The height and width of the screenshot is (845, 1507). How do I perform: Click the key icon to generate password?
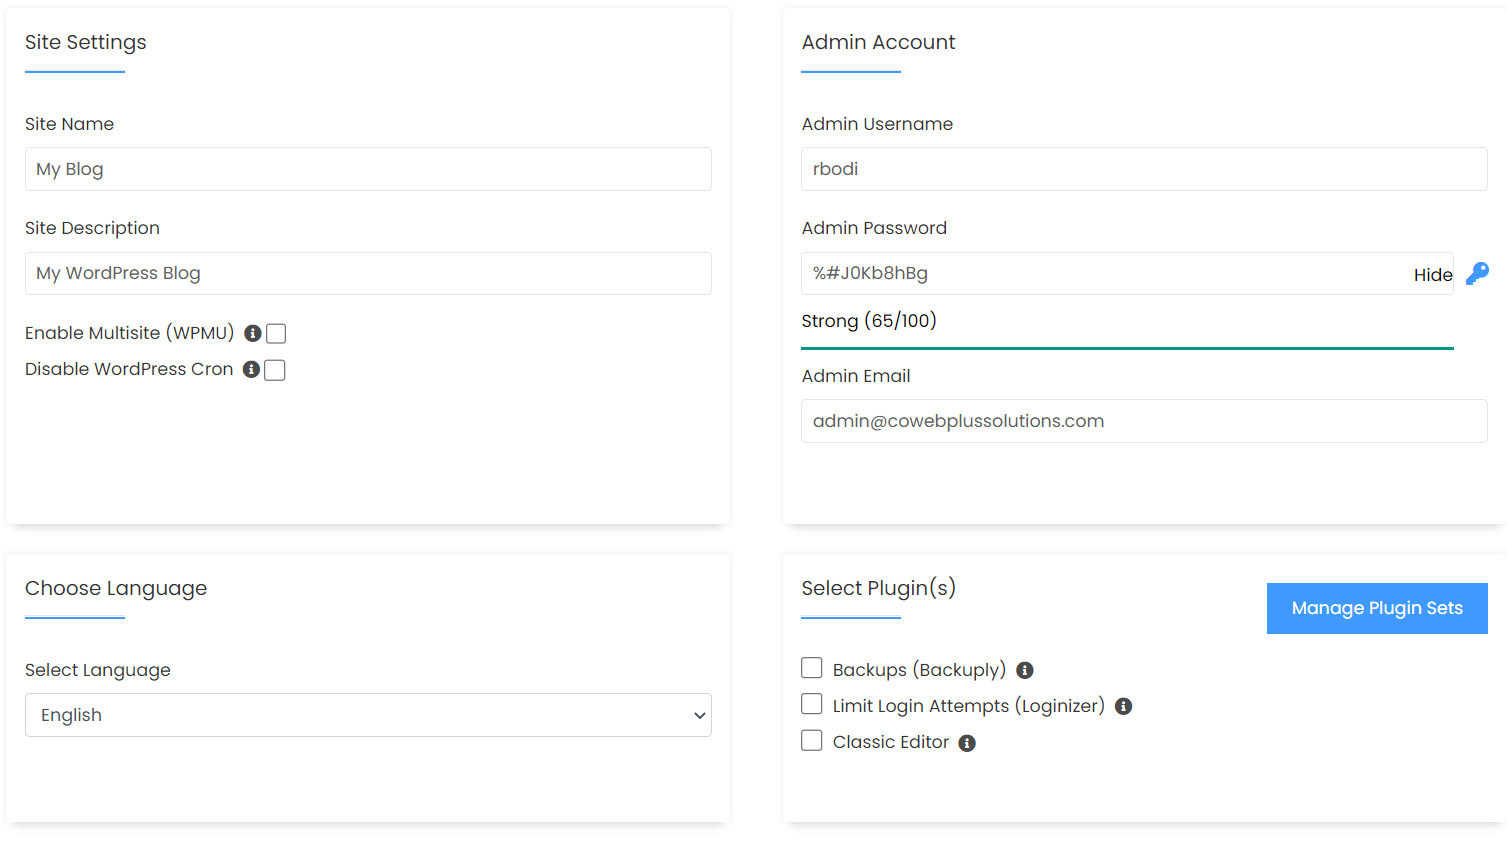(1477, 274)
